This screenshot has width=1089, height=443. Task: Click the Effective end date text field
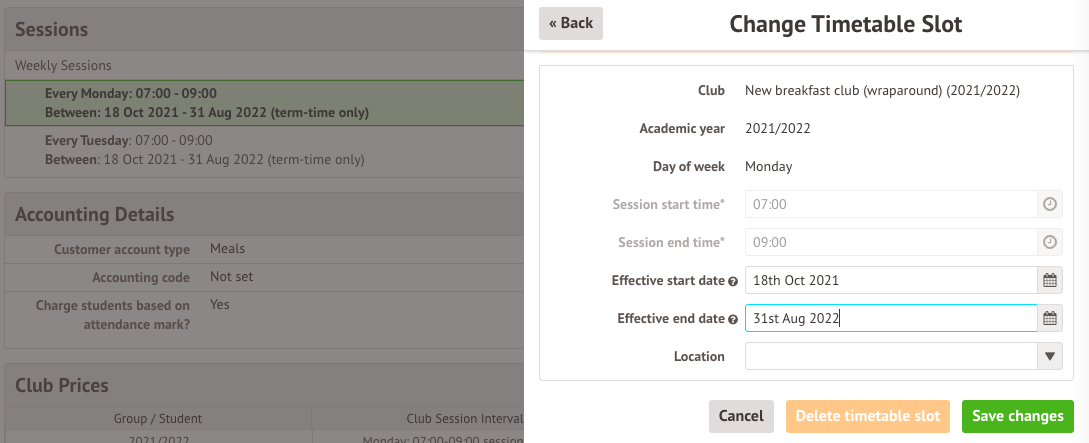coord(890,319)
